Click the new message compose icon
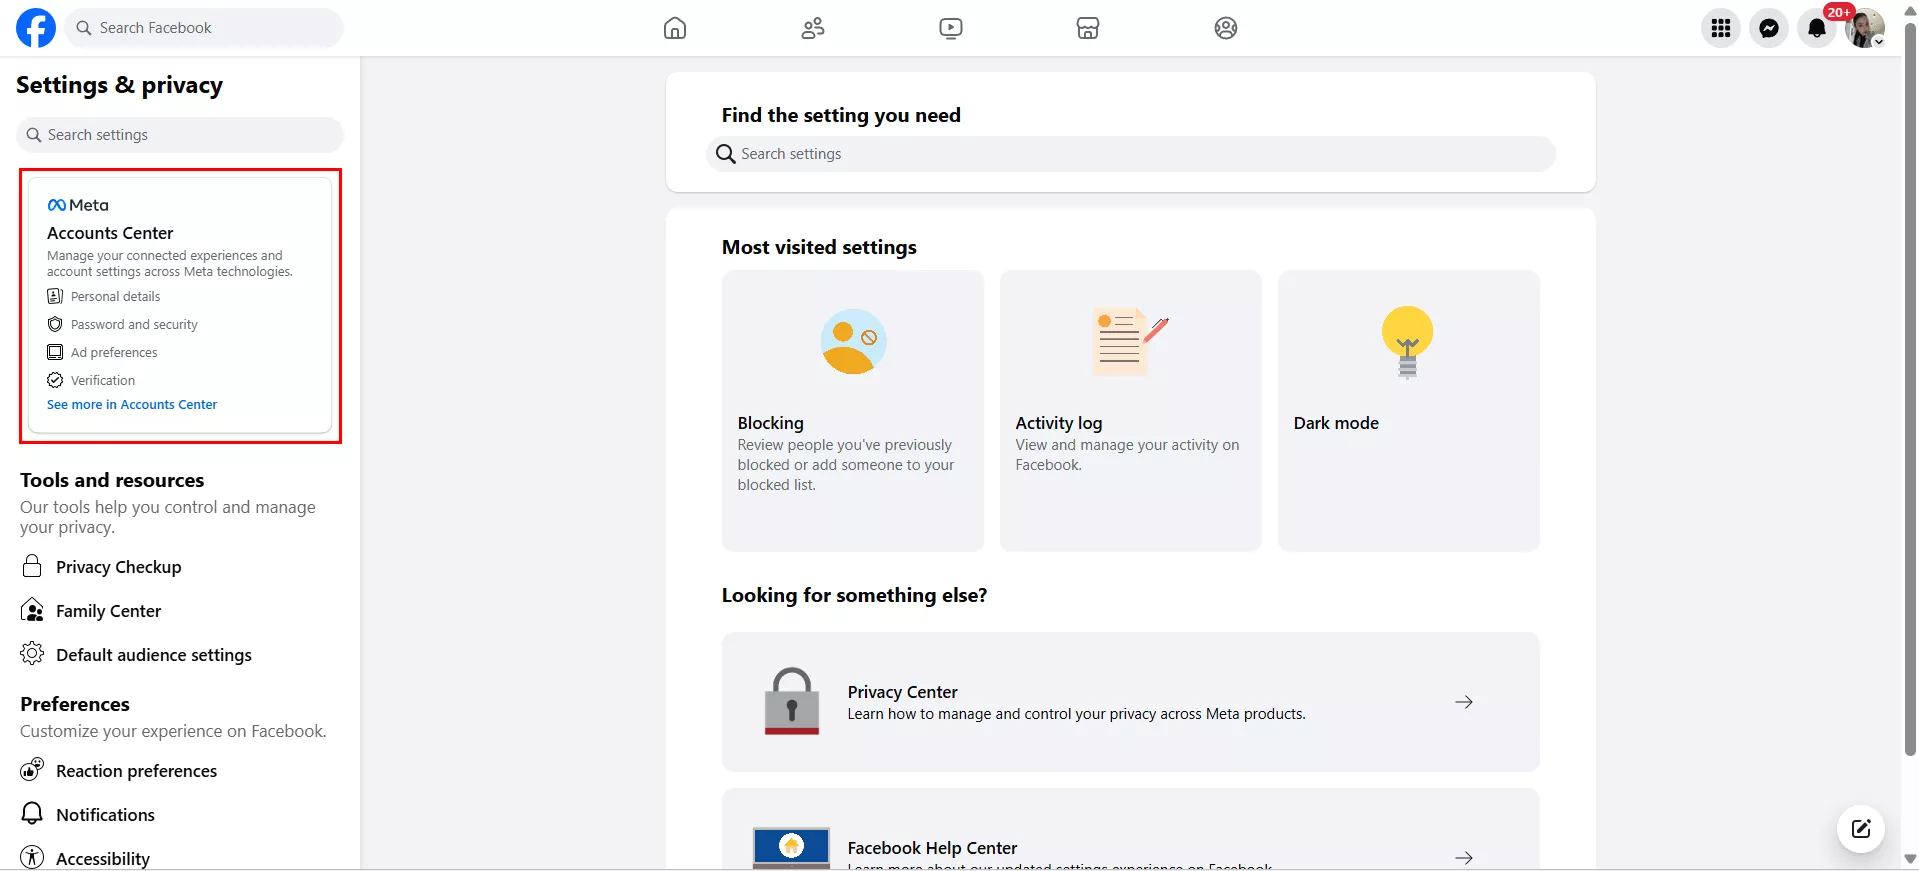Image resolution: width=1919 pixels, height=871 pixels. (x=1861, y=828)
